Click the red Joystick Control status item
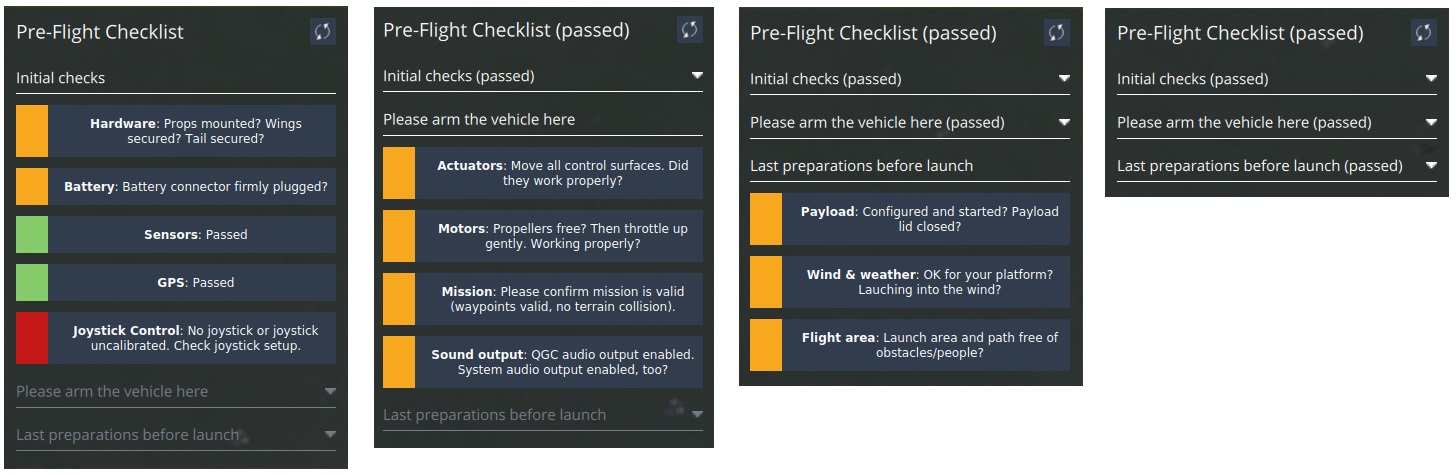The width and height of the screenshot is (1456, 475). [x=176, y=338]
